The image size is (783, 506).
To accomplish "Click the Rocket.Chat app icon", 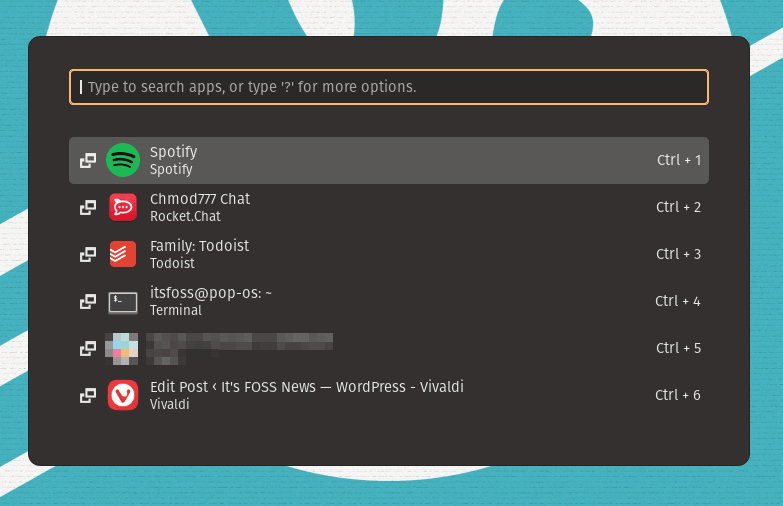I will tap(123, 207).
